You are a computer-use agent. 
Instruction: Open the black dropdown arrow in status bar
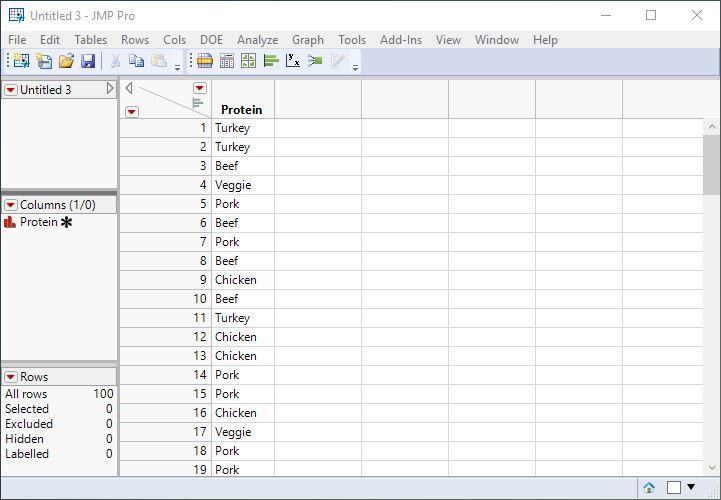pyautogui.click(x=691, y=487)
